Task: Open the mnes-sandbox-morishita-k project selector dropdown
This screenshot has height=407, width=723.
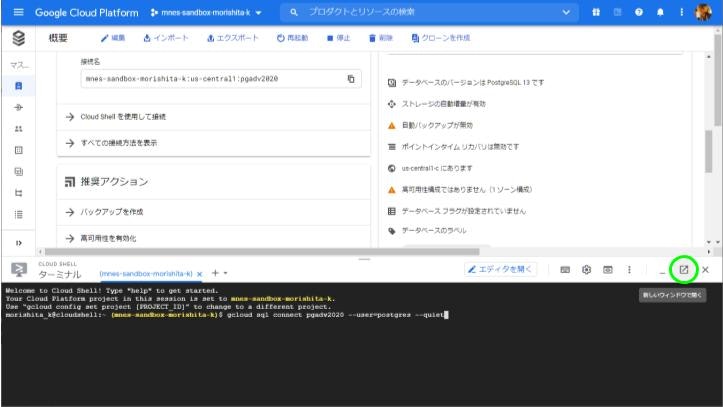Action: [x=206, y=12]
